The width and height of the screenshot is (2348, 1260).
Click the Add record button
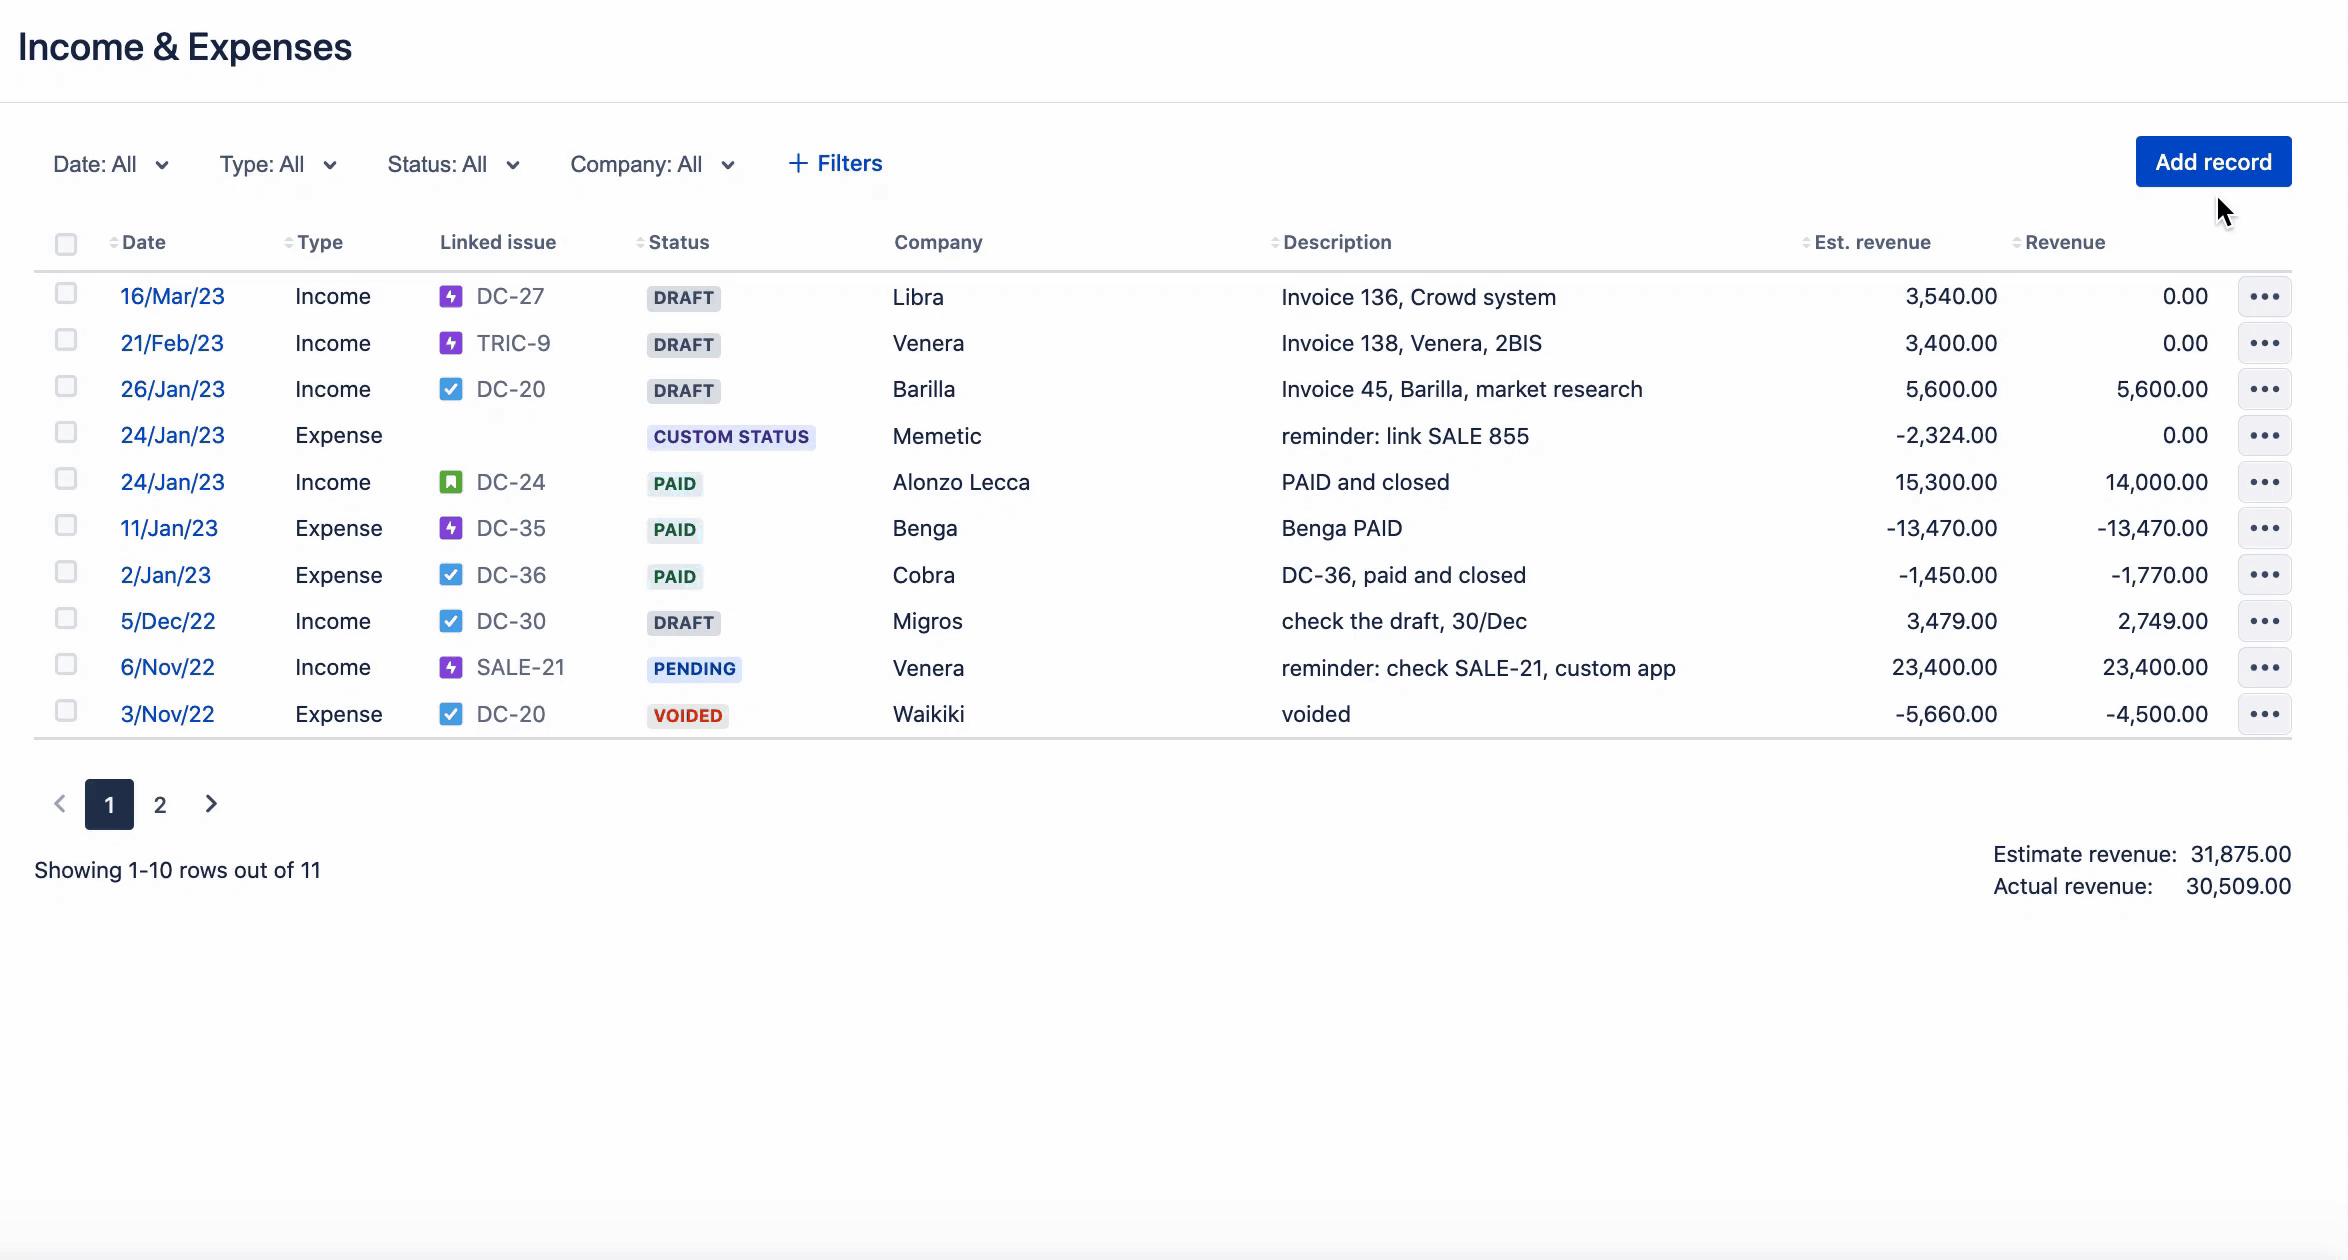[x=2213, y=161]
